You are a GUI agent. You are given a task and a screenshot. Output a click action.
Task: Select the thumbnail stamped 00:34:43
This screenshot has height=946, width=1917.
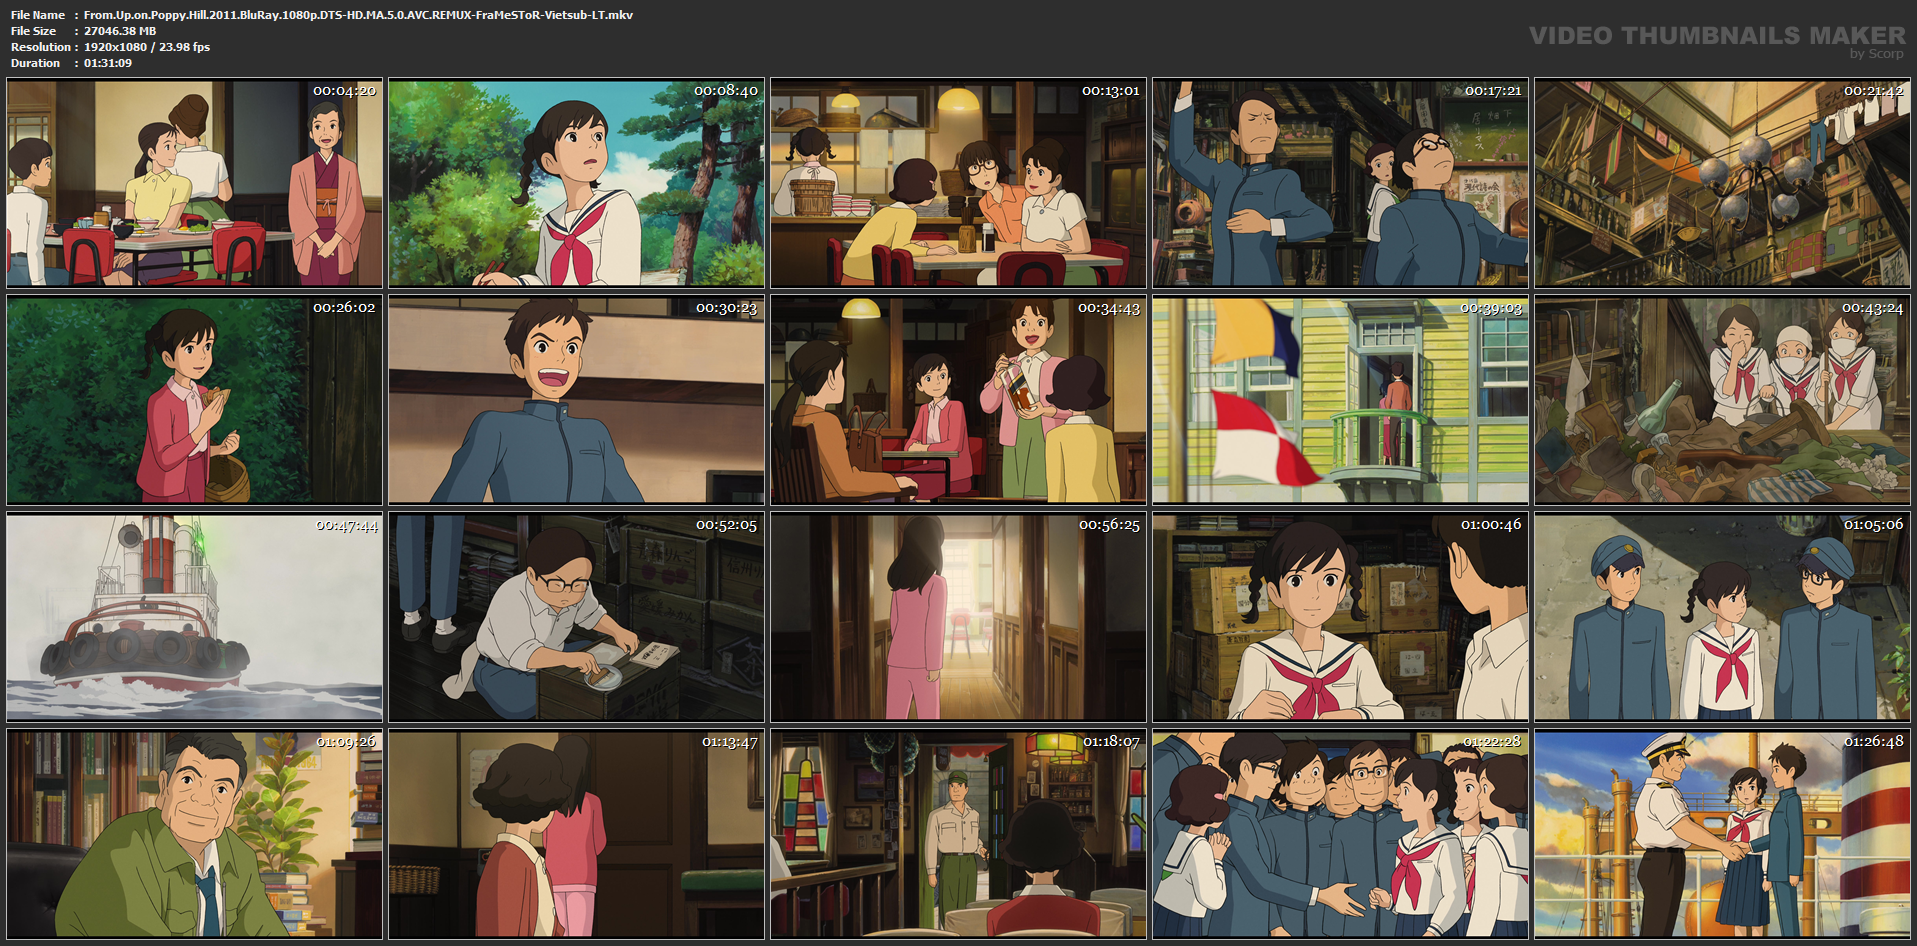click(959, 400)
